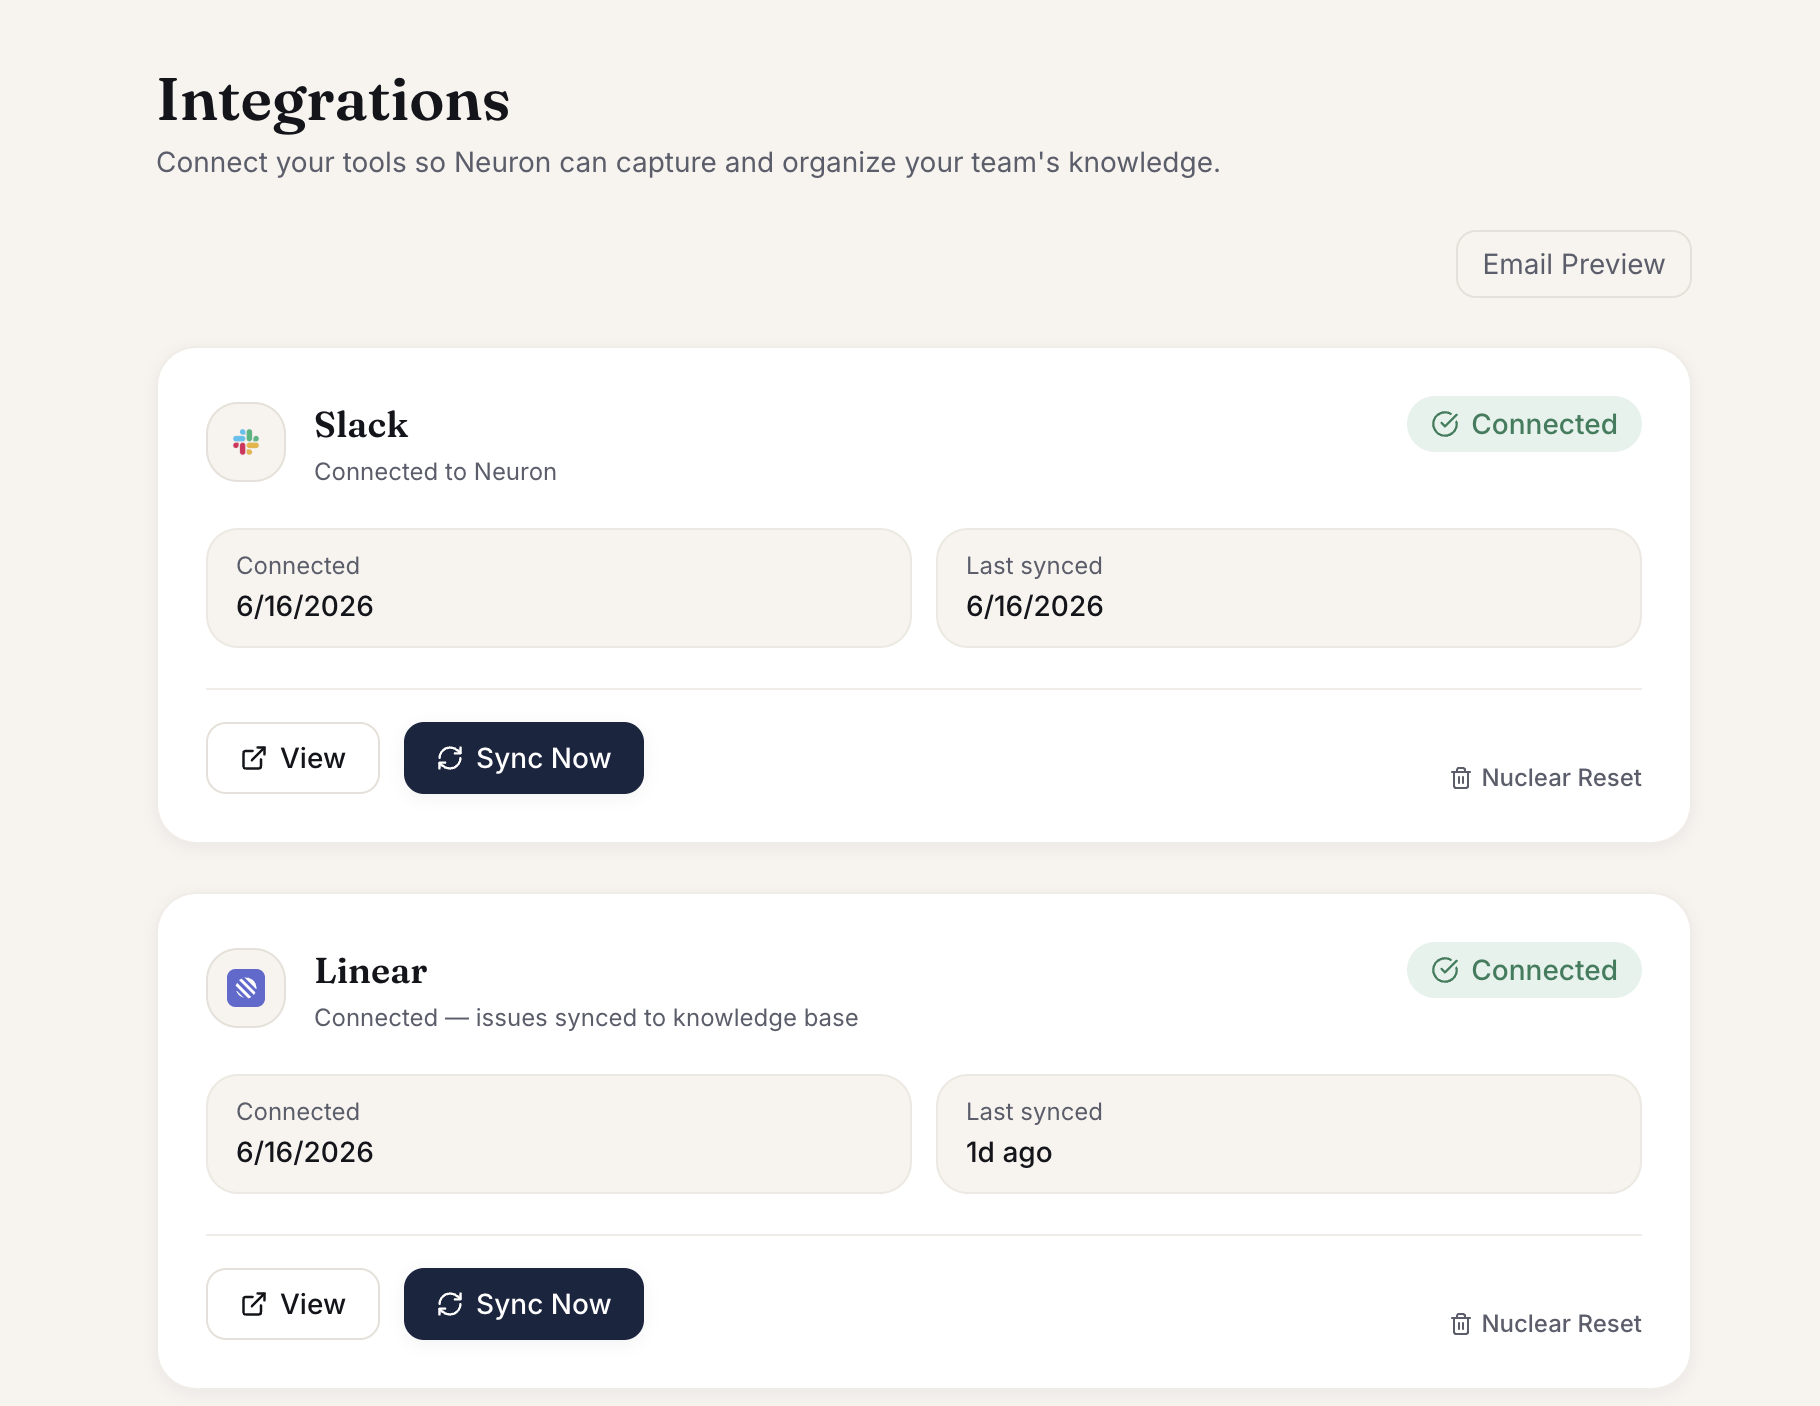Click Sync Now on Slack card
Image resolution: width=1820 pixels, height=1406 pixels.
524,758
